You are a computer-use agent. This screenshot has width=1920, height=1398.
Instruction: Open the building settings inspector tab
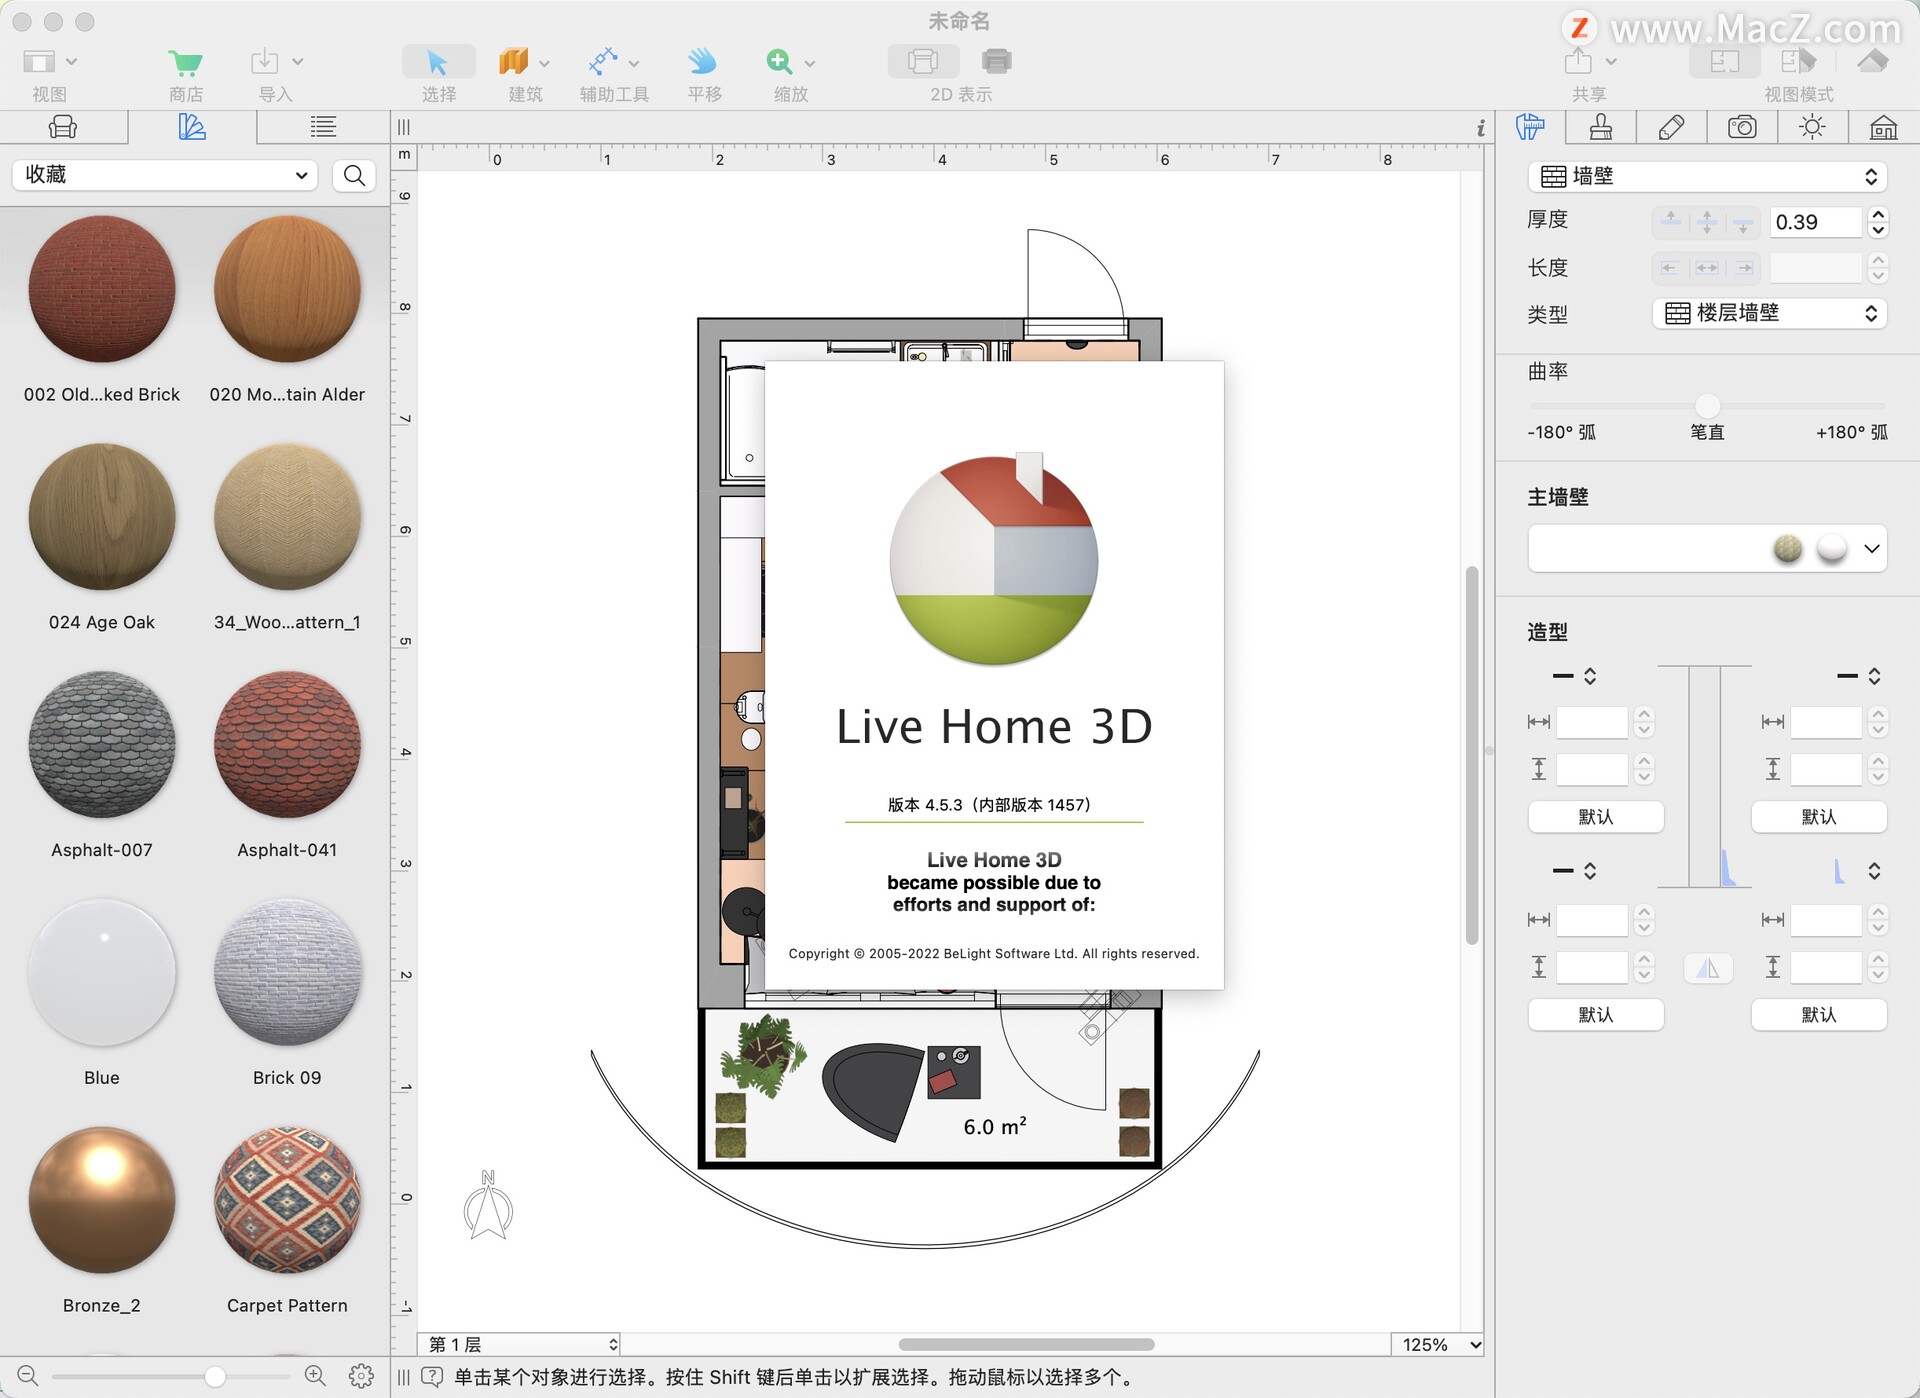1883,127
